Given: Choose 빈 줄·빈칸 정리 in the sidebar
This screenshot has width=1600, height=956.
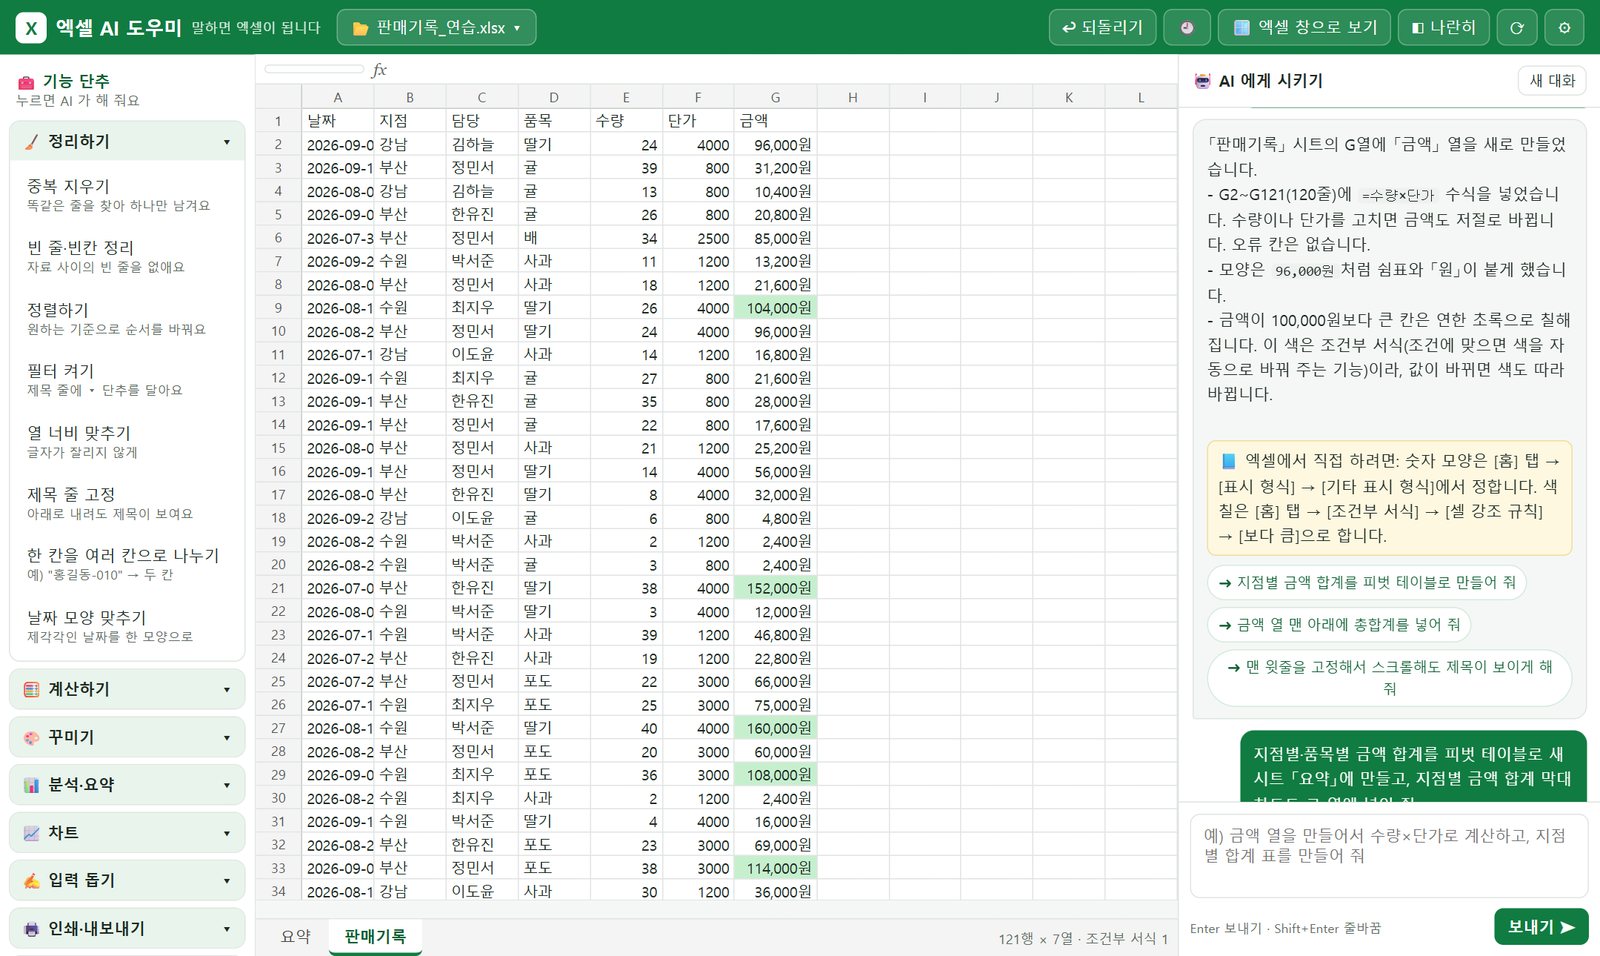Looking at the screenshot, I should pyautogui.click(x=127, y=256).
